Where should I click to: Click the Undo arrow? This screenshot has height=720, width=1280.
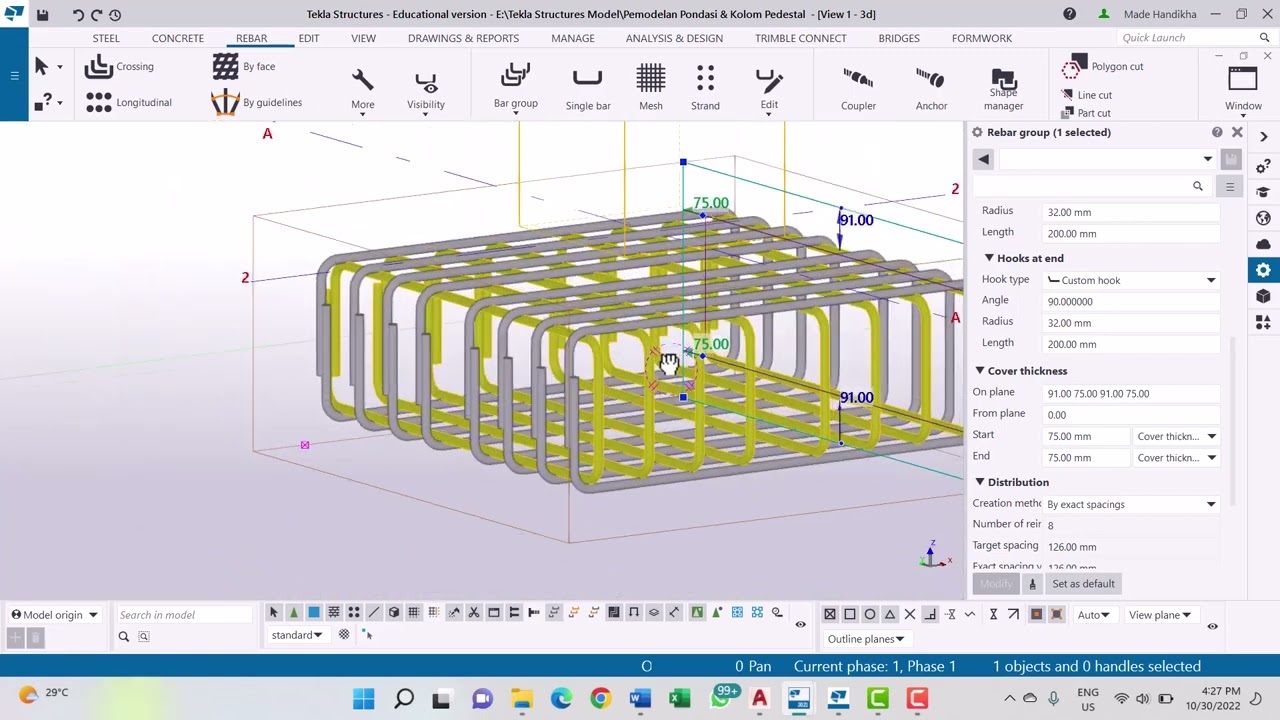point(78,14)
